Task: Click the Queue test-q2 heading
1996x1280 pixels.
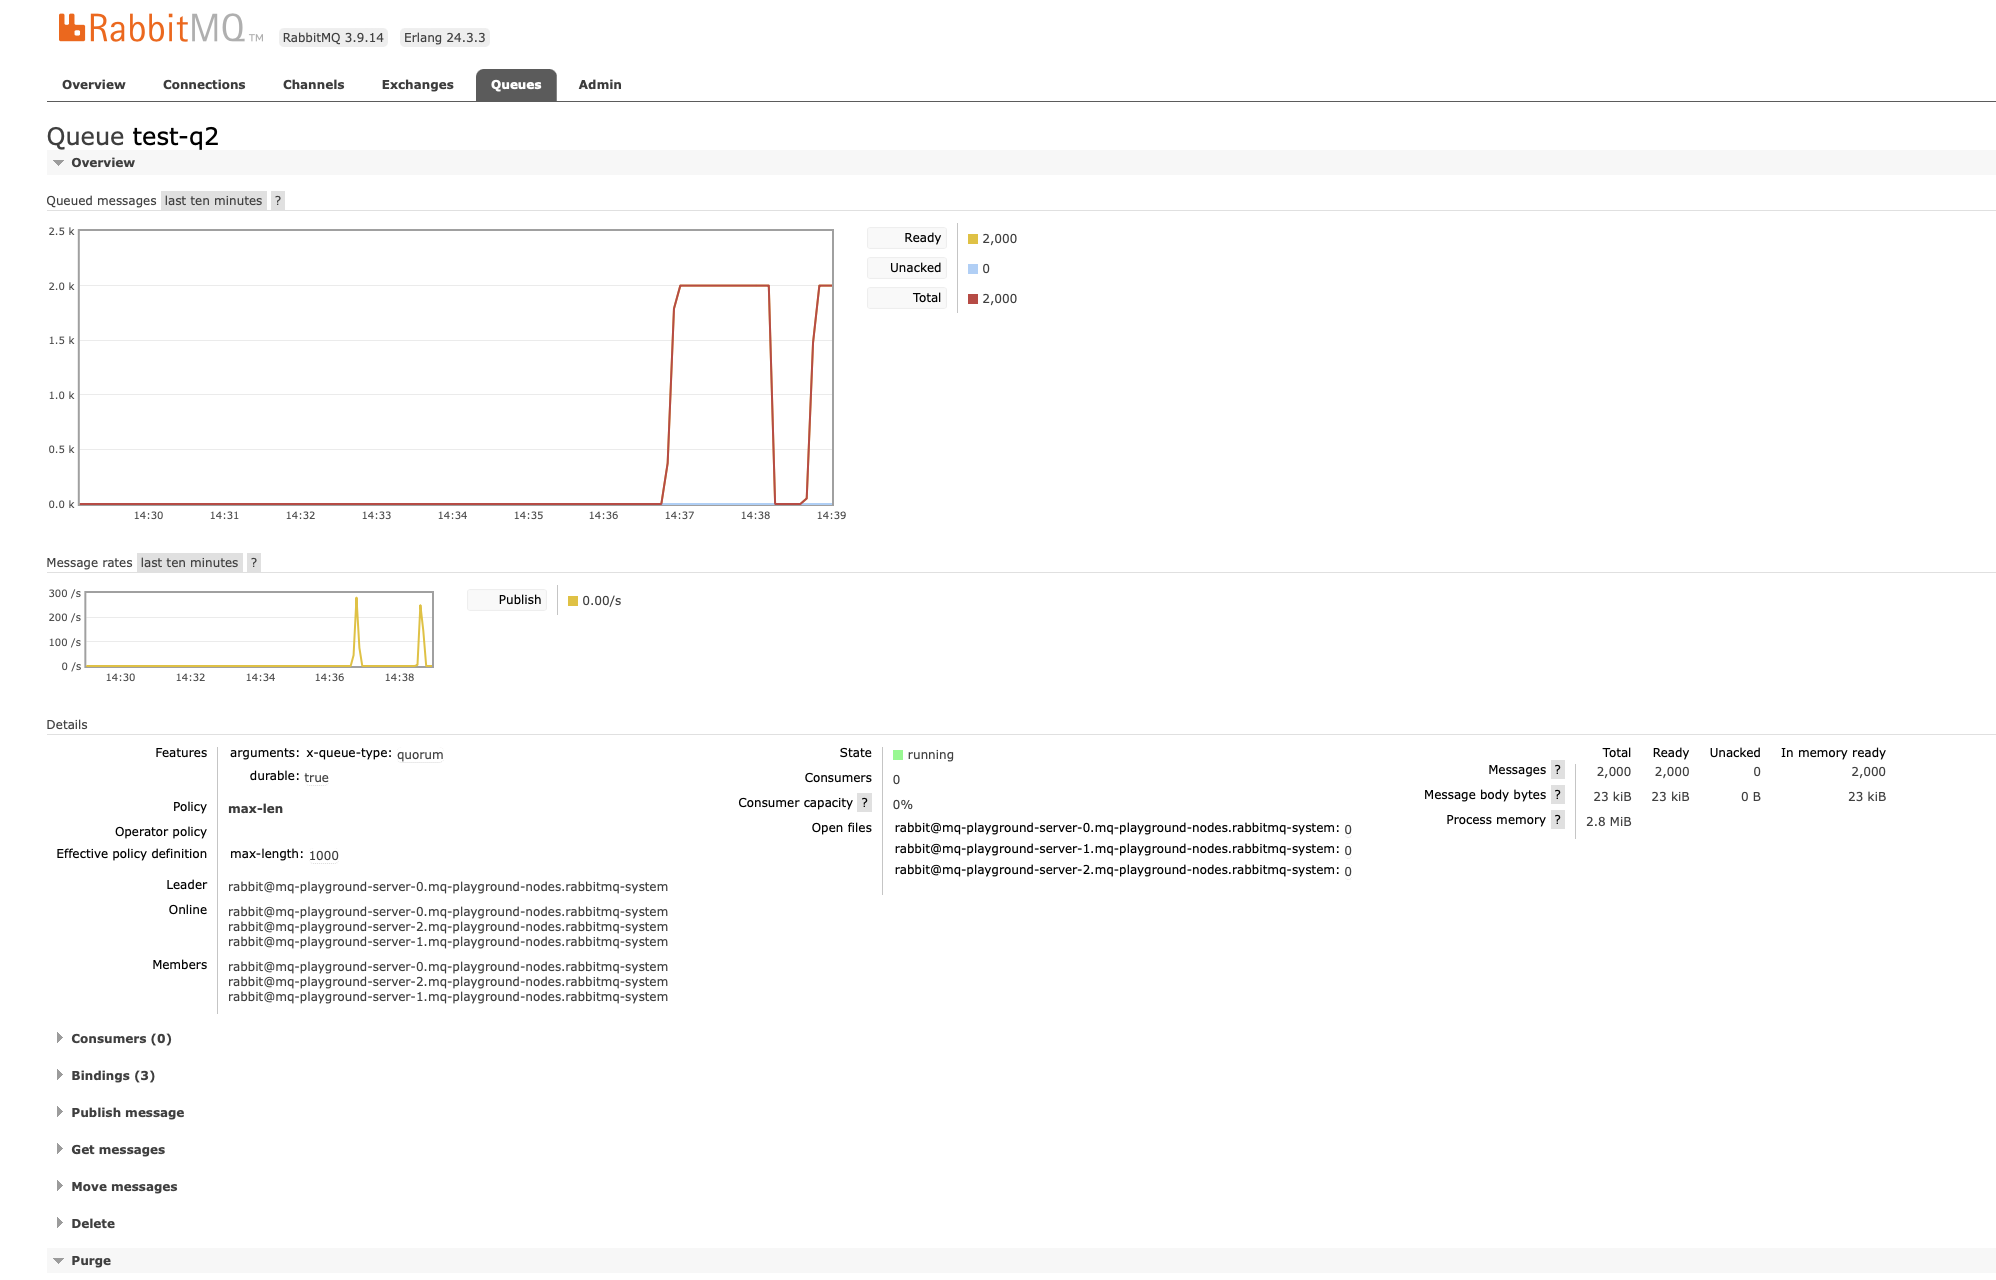Action: coord(133,136)
